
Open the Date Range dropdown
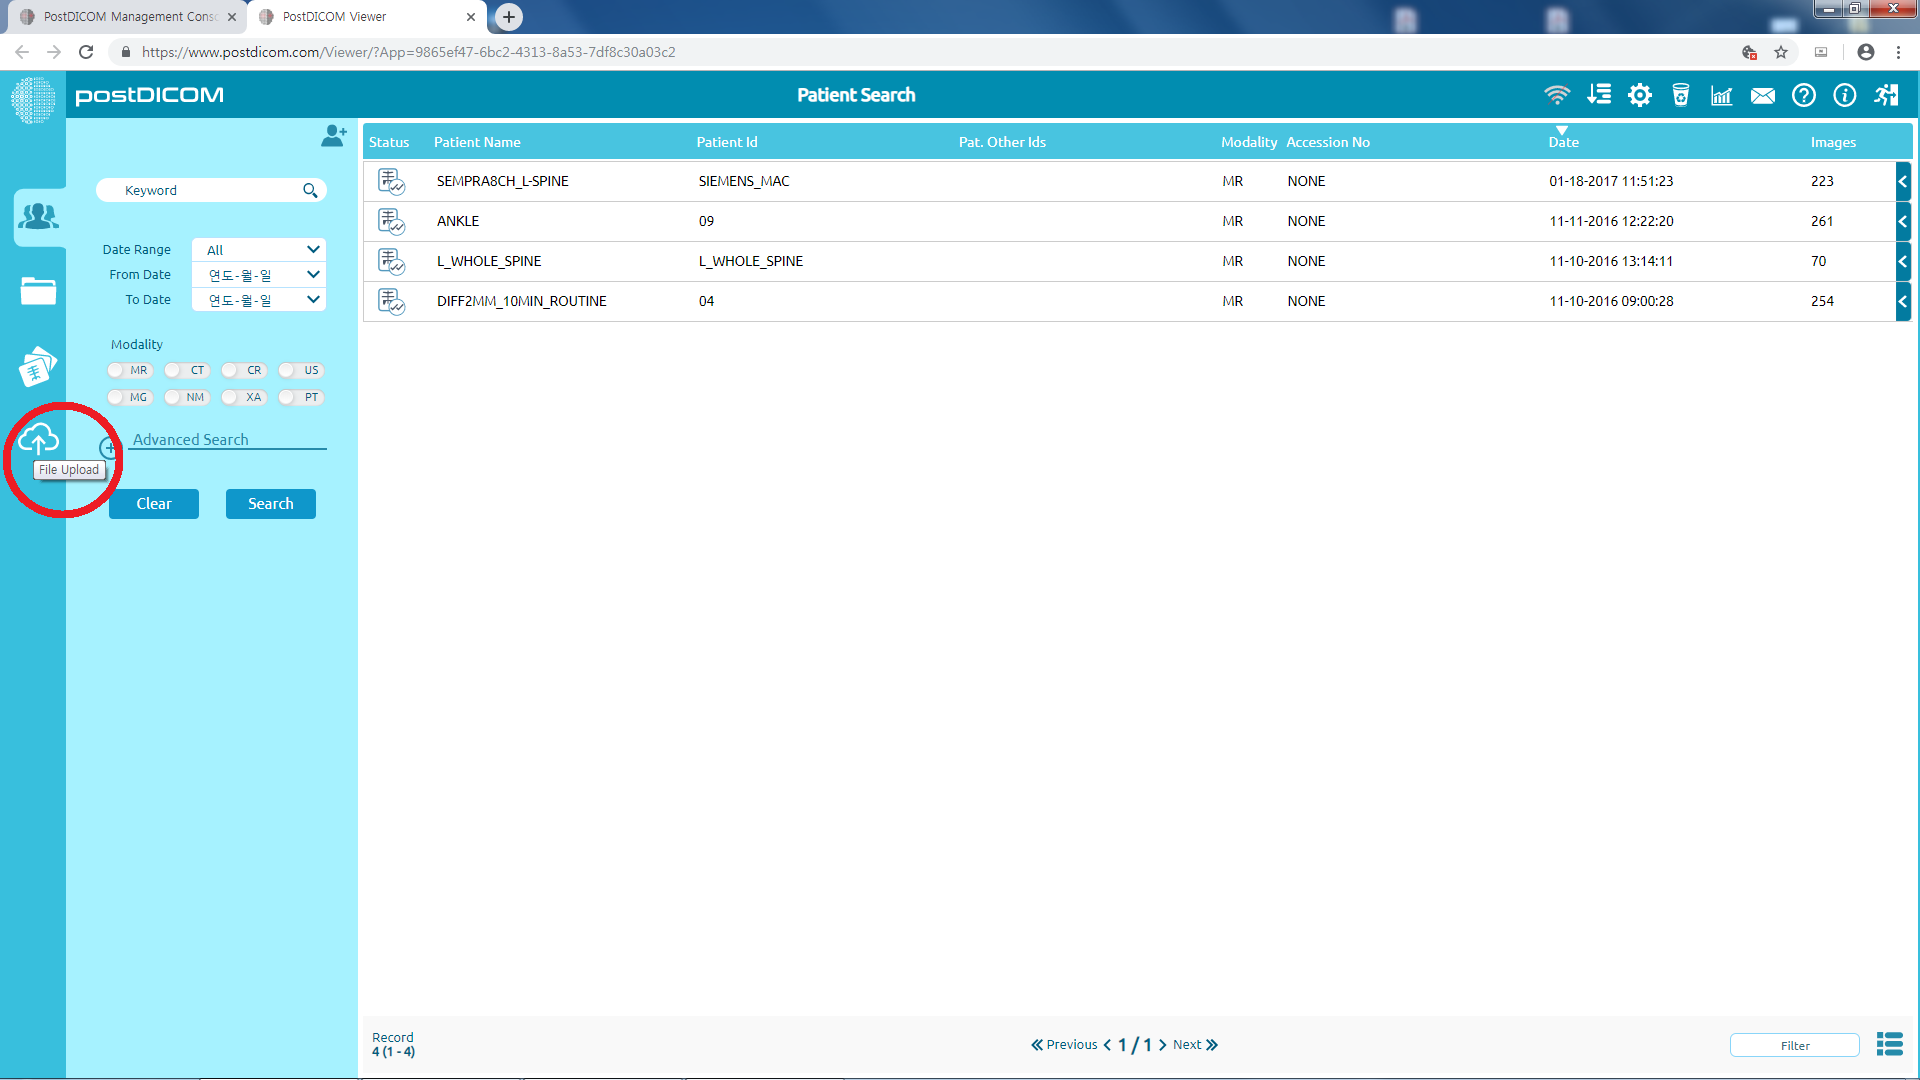coord(259,249)
